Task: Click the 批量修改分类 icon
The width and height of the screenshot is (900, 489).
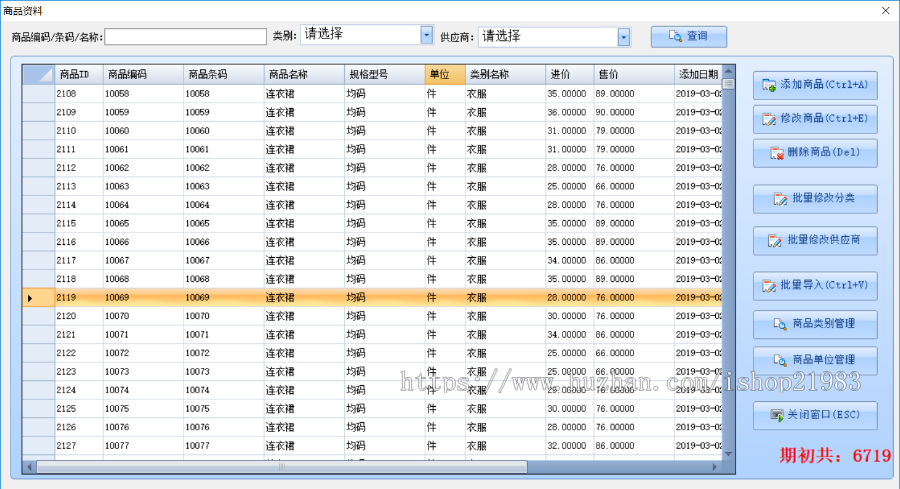Action: (780, 200)
